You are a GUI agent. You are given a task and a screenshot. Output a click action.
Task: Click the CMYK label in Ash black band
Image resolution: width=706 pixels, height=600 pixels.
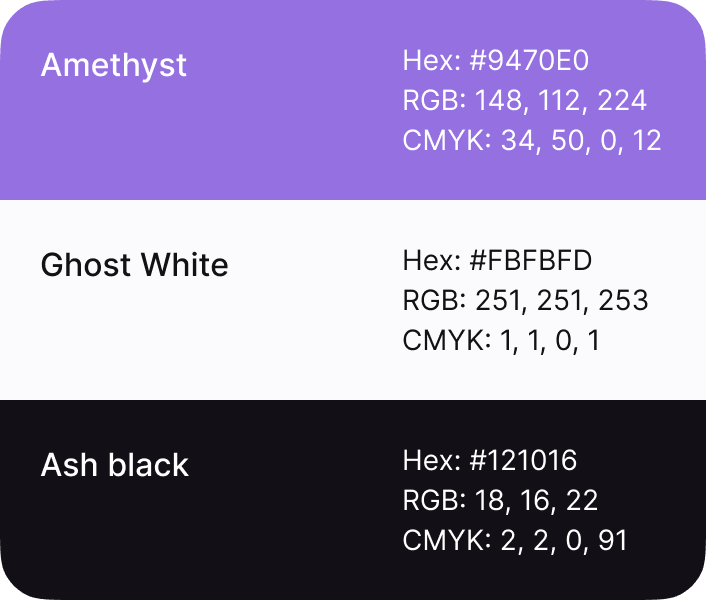[x=447, y=540]
